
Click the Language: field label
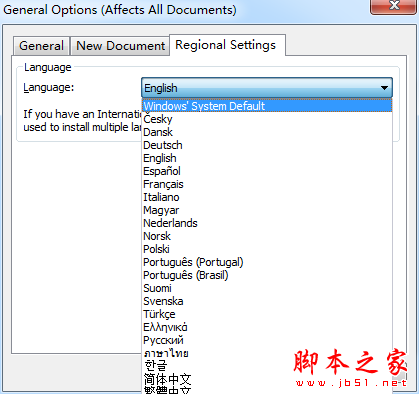[49, 88]
